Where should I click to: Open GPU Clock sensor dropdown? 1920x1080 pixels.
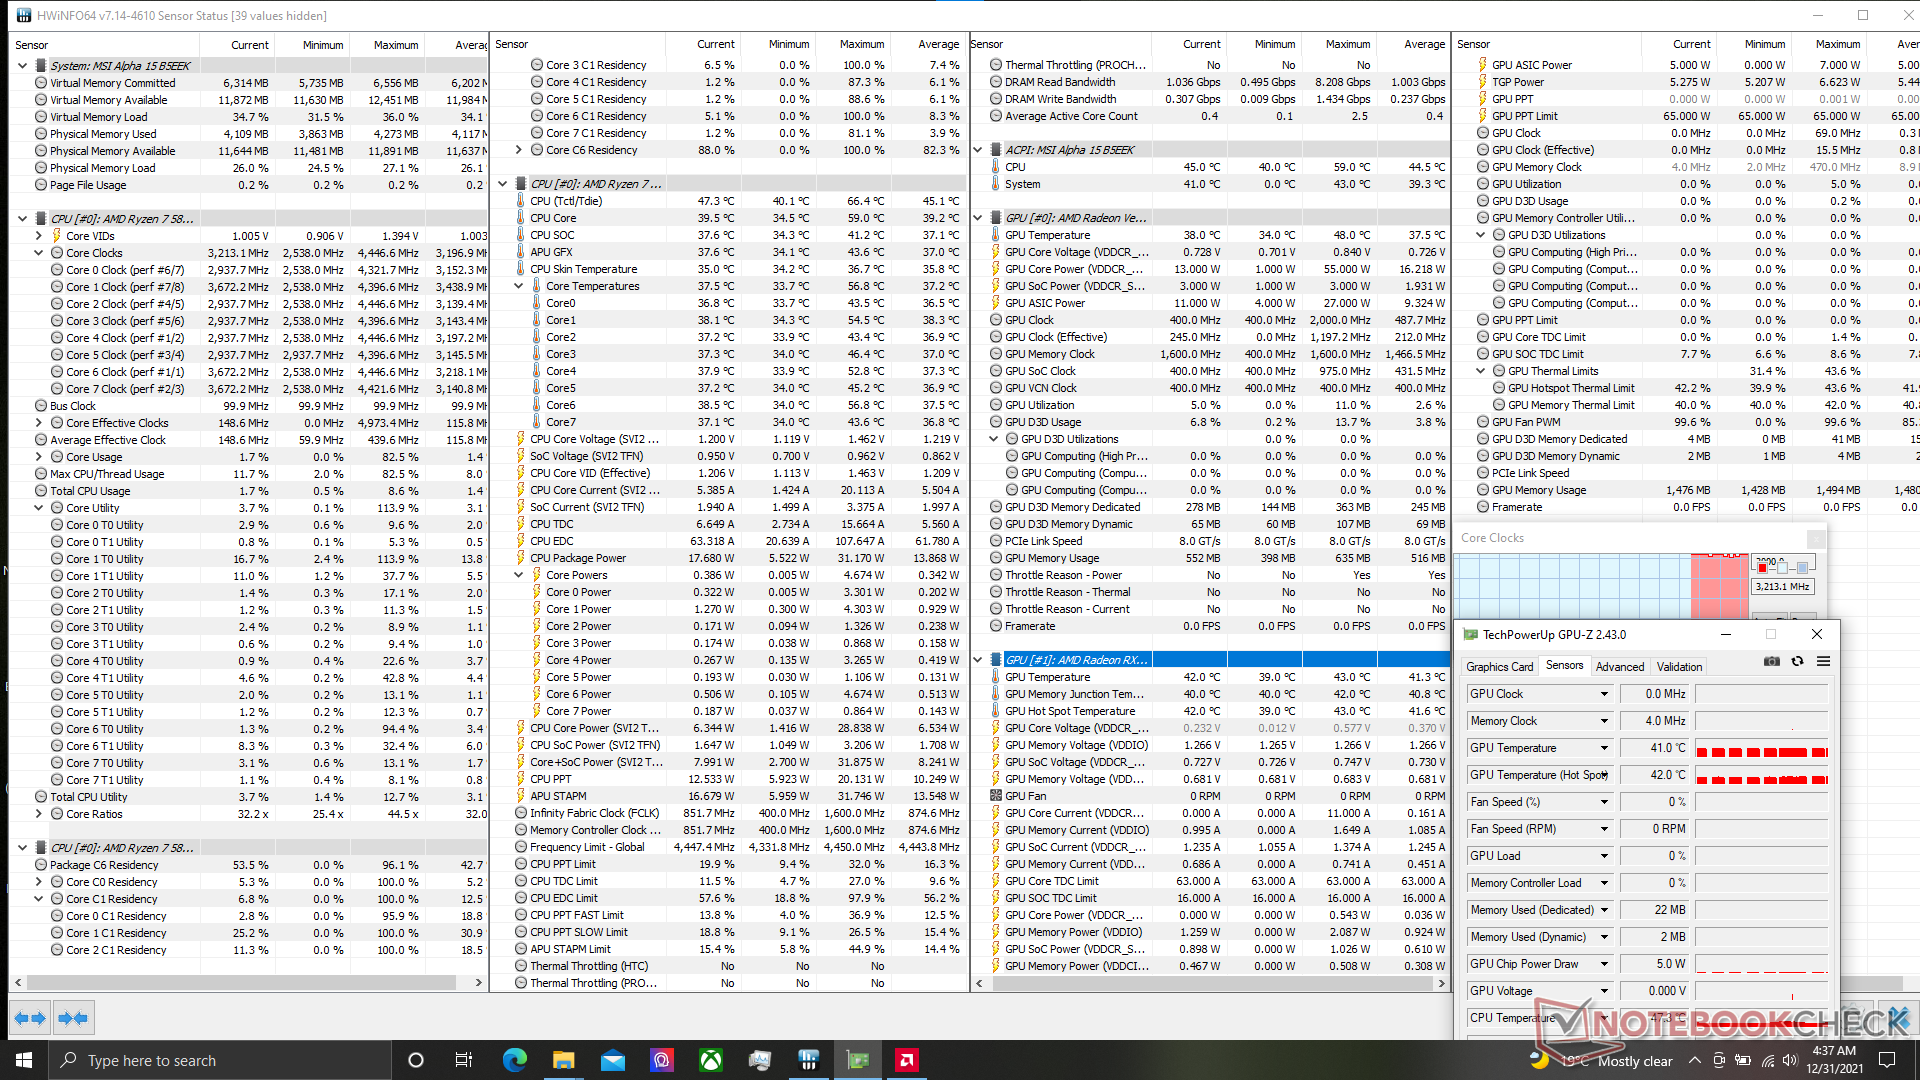coord(1604,694)
